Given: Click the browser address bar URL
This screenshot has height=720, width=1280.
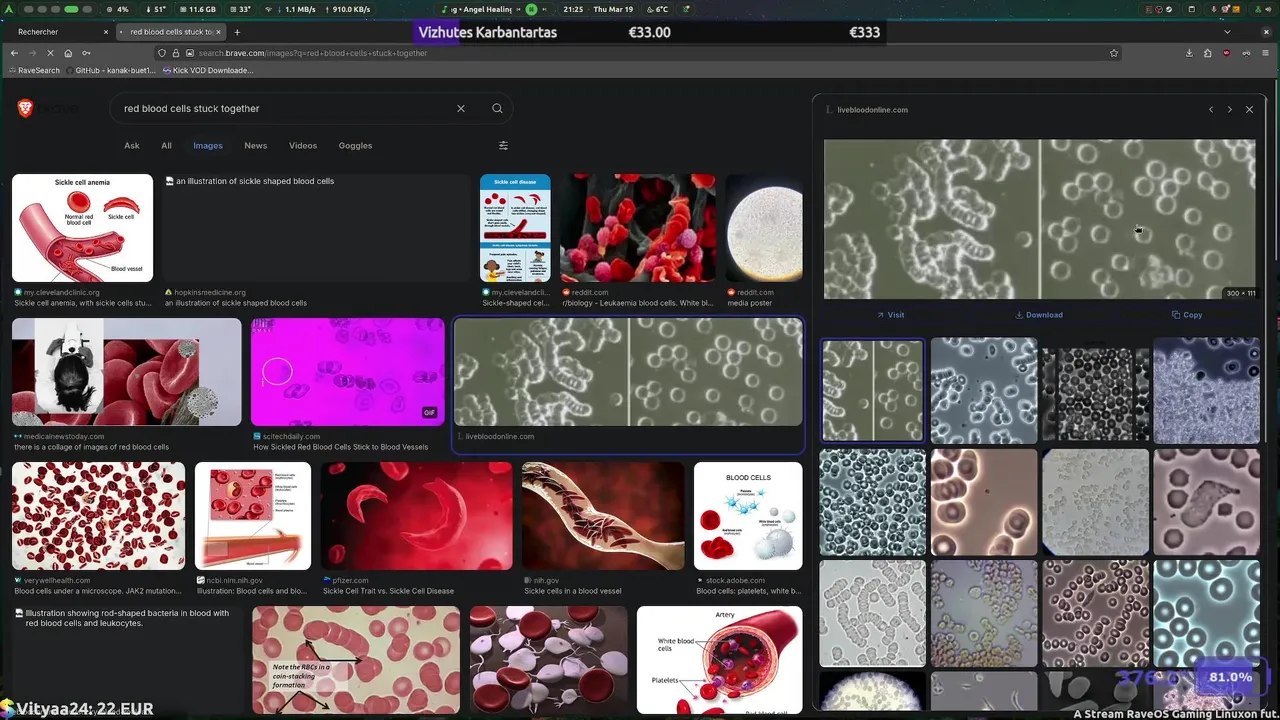Looking at the screenshot, I should (640, 53).
